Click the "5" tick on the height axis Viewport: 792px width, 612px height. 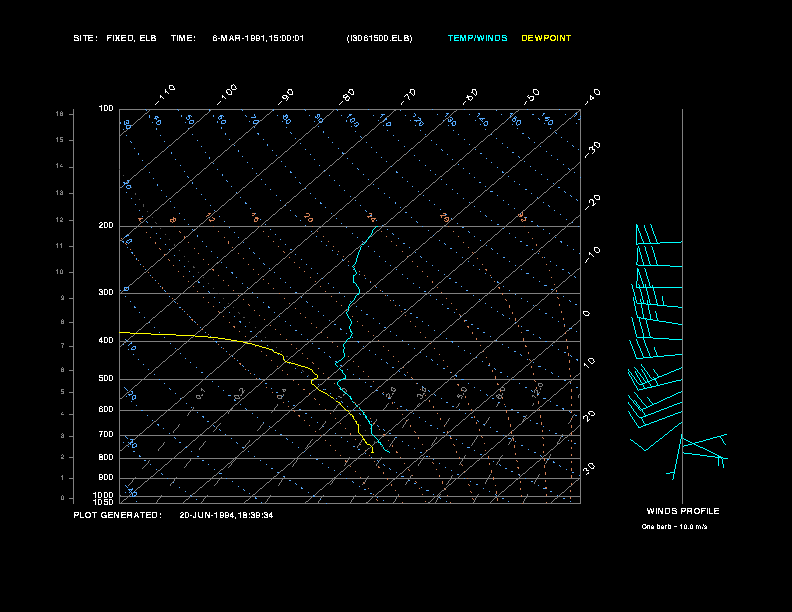point(62,392)
